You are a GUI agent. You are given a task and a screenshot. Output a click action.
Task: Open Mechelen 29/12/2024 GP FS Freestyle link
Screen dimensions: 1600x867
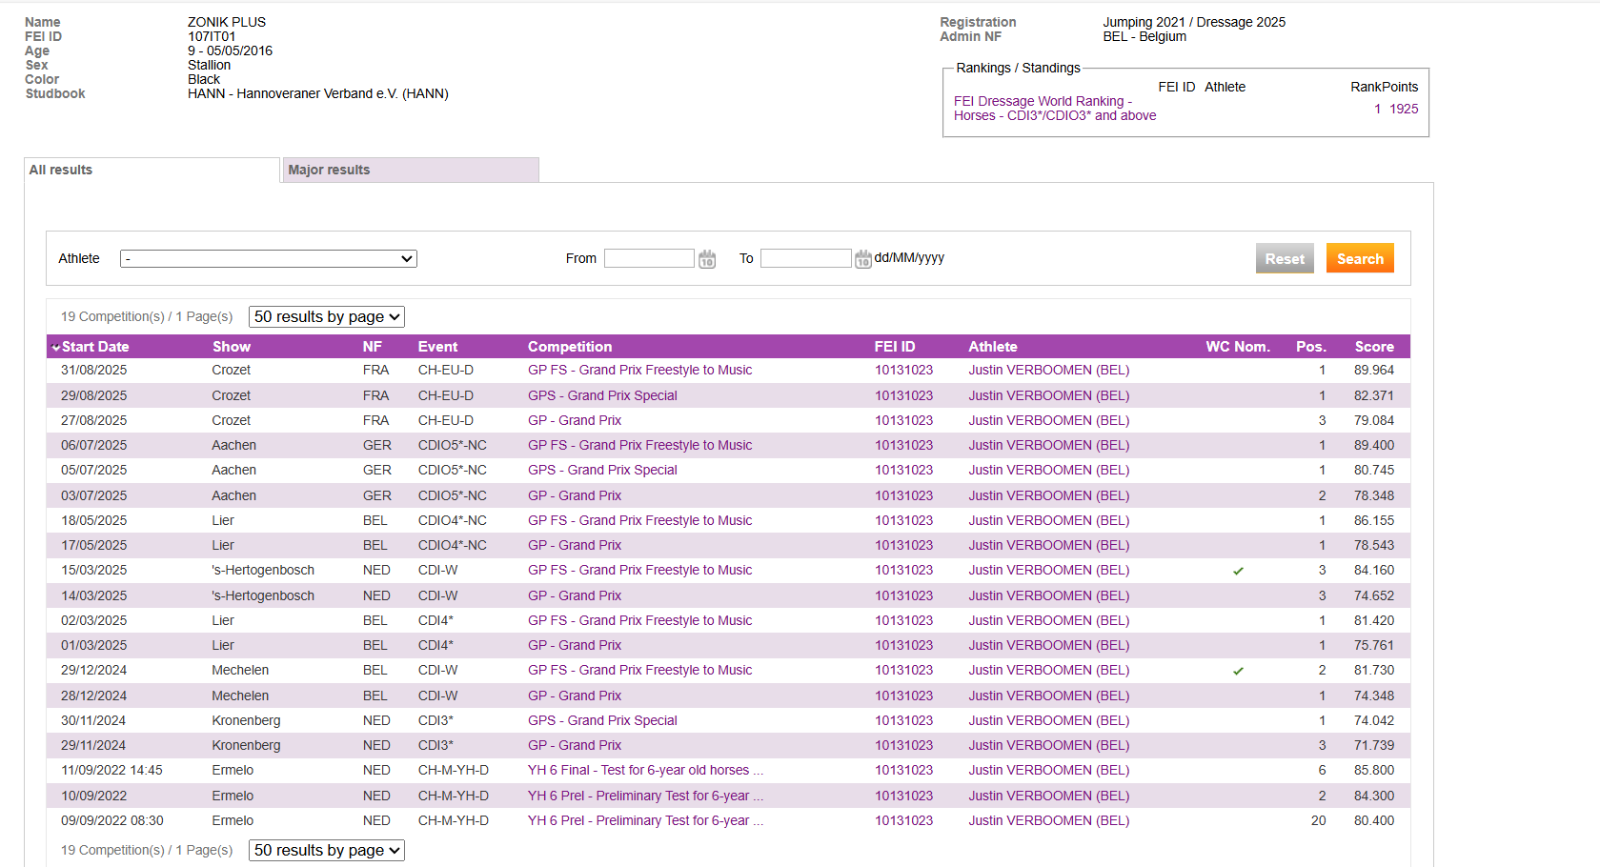(x=640, y=670)
